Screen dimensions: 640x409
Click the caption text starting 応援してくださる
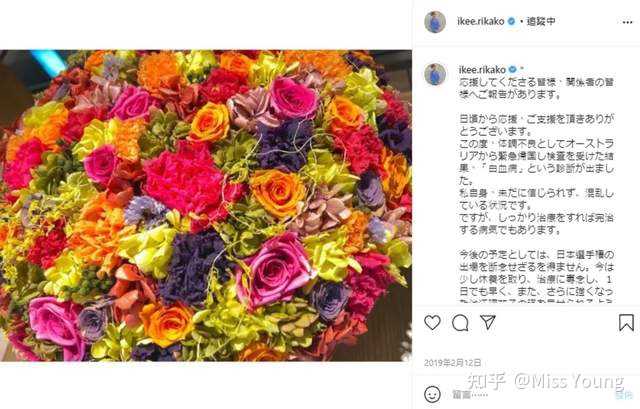coord(536,88)
